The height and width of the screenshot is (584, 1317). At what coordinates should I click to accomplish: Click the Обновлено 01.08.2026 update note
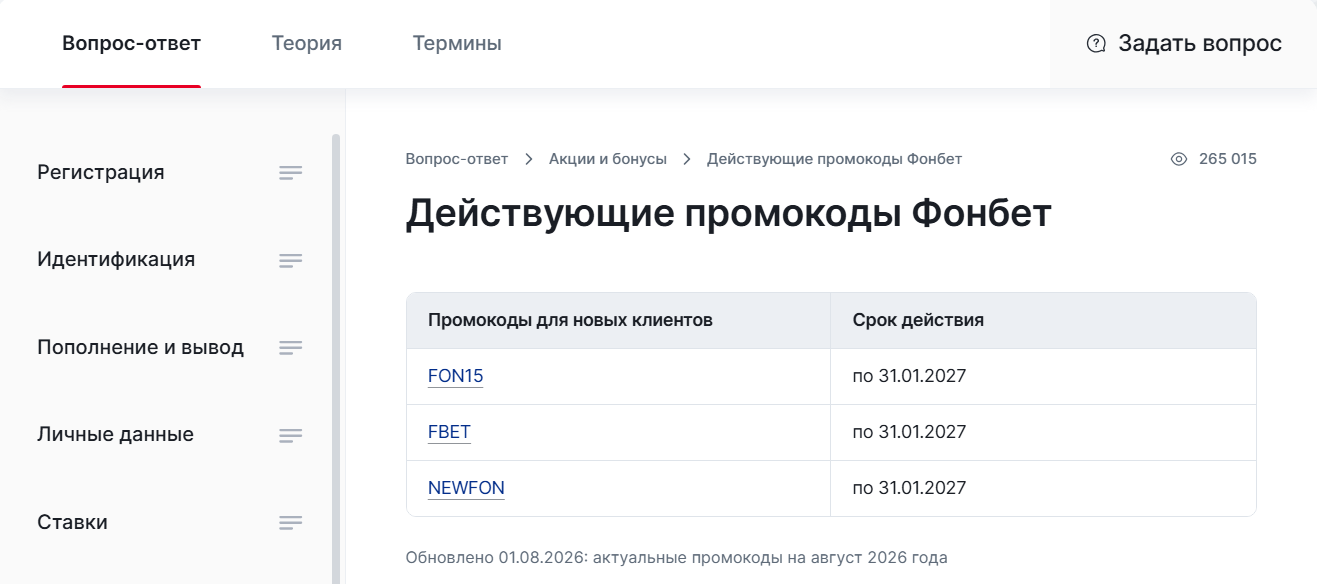676,557
